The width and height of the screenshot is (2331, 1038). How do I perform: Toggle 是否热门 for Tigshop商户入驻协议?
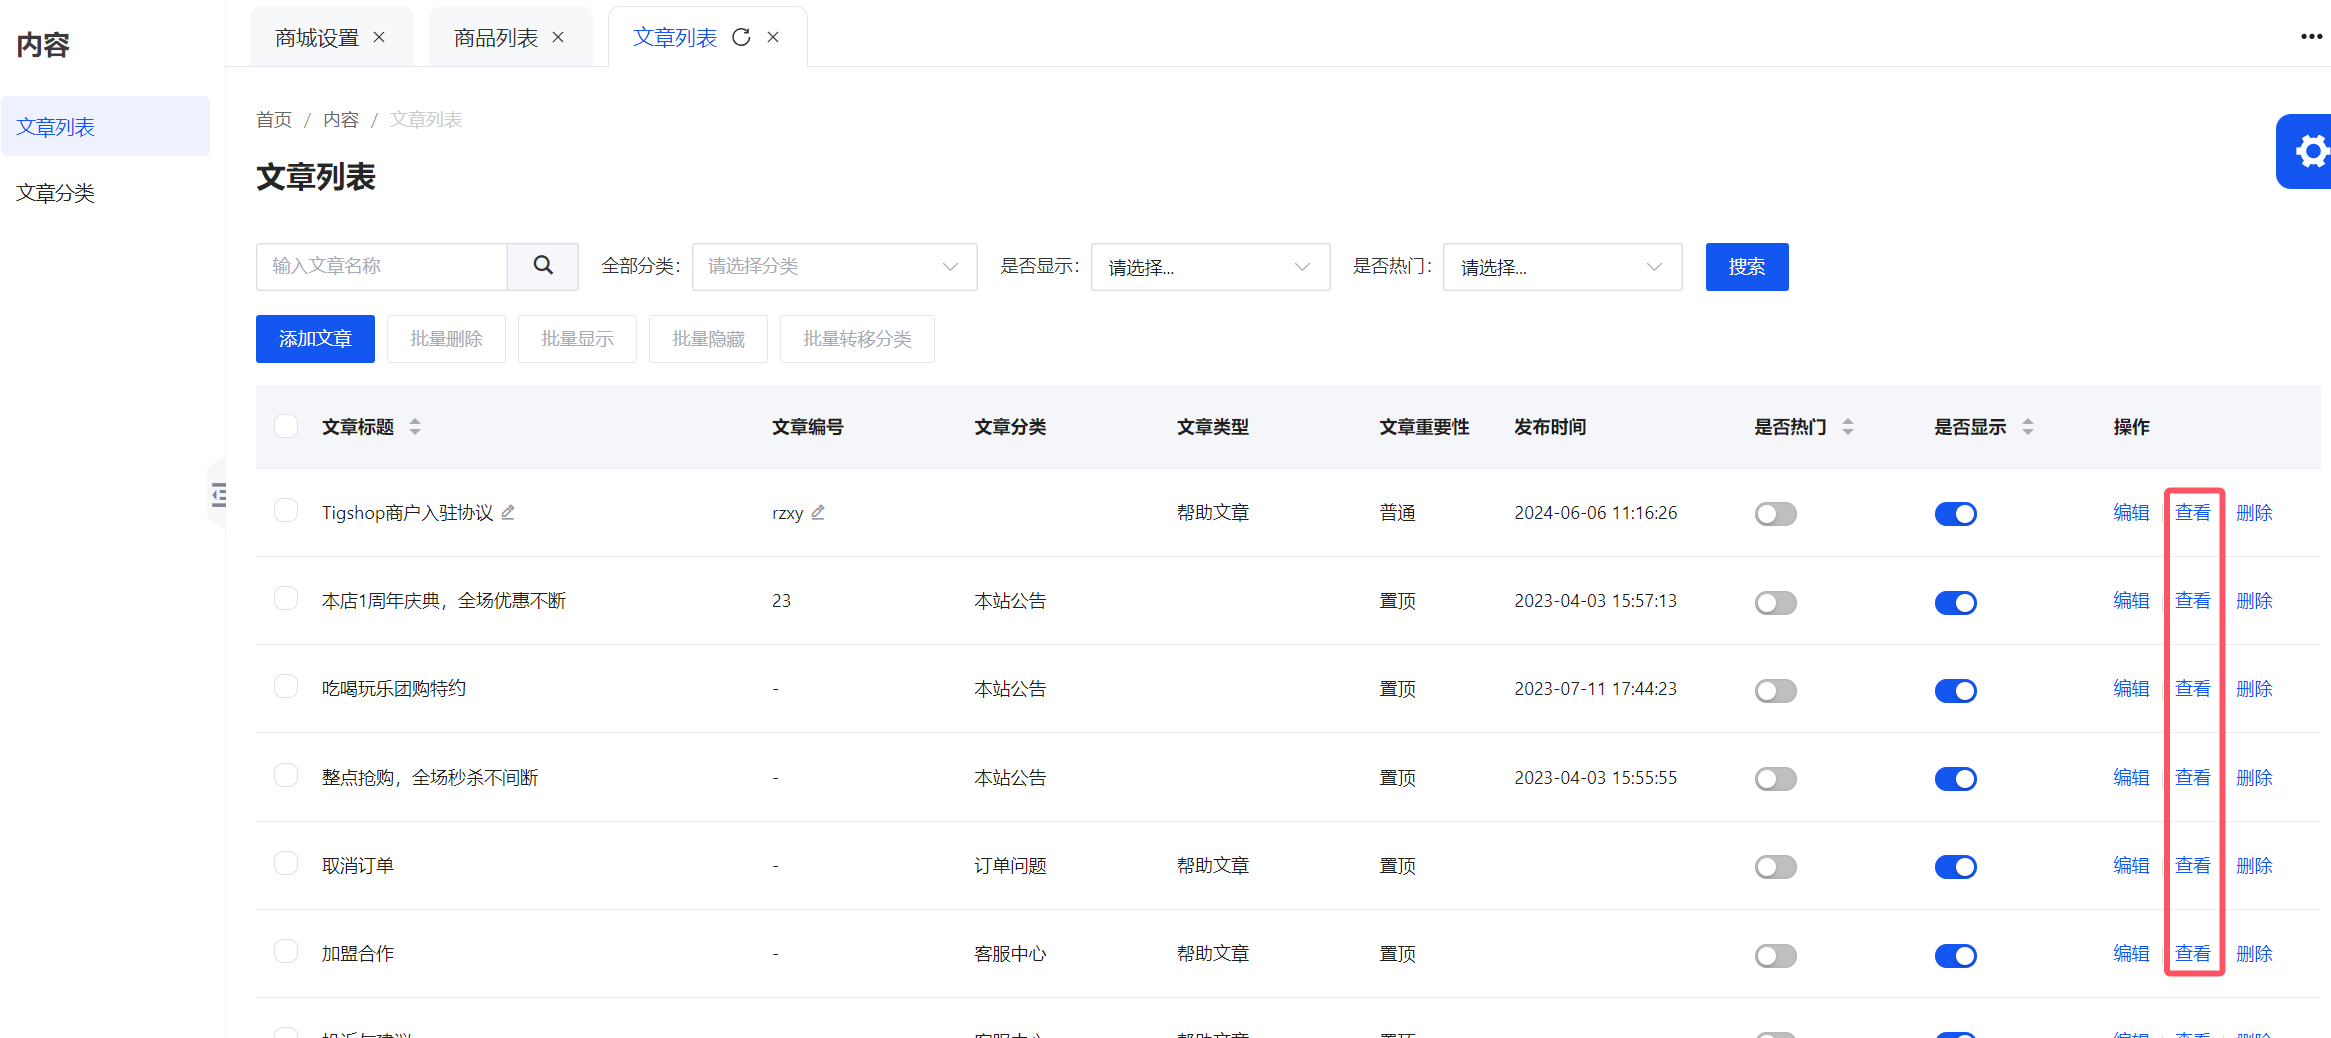click(x=1776, y=514)
